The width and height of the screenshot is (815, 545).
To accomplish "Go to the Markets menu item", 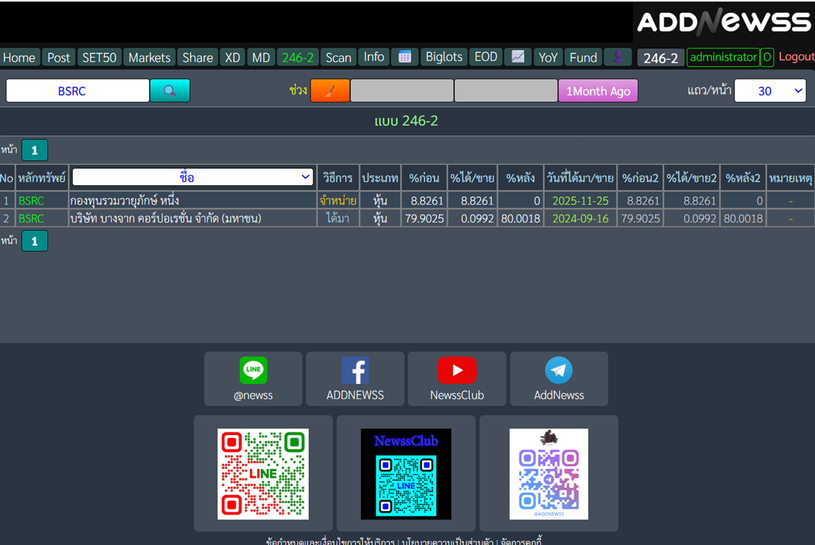I will (150, 57).
